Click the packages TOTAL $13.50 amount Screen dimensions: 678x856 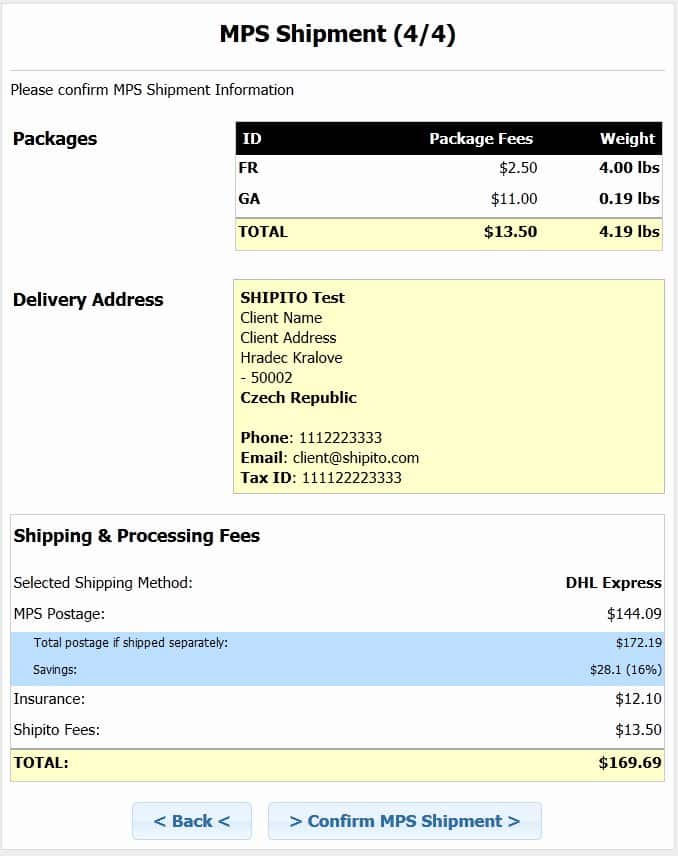(x=510, y=232)
